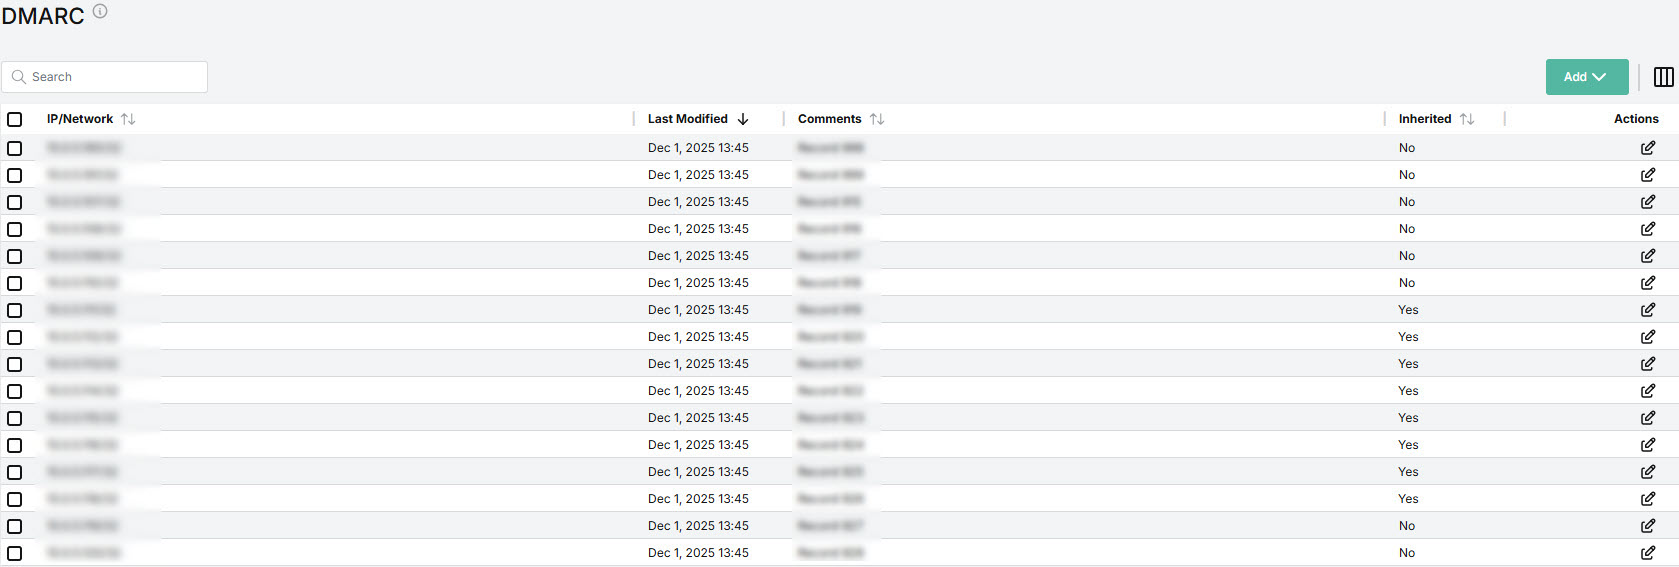Tick the select-all checkbox in the header
Viewport: 1679px width, 567px height.
(x=15, y=119)
